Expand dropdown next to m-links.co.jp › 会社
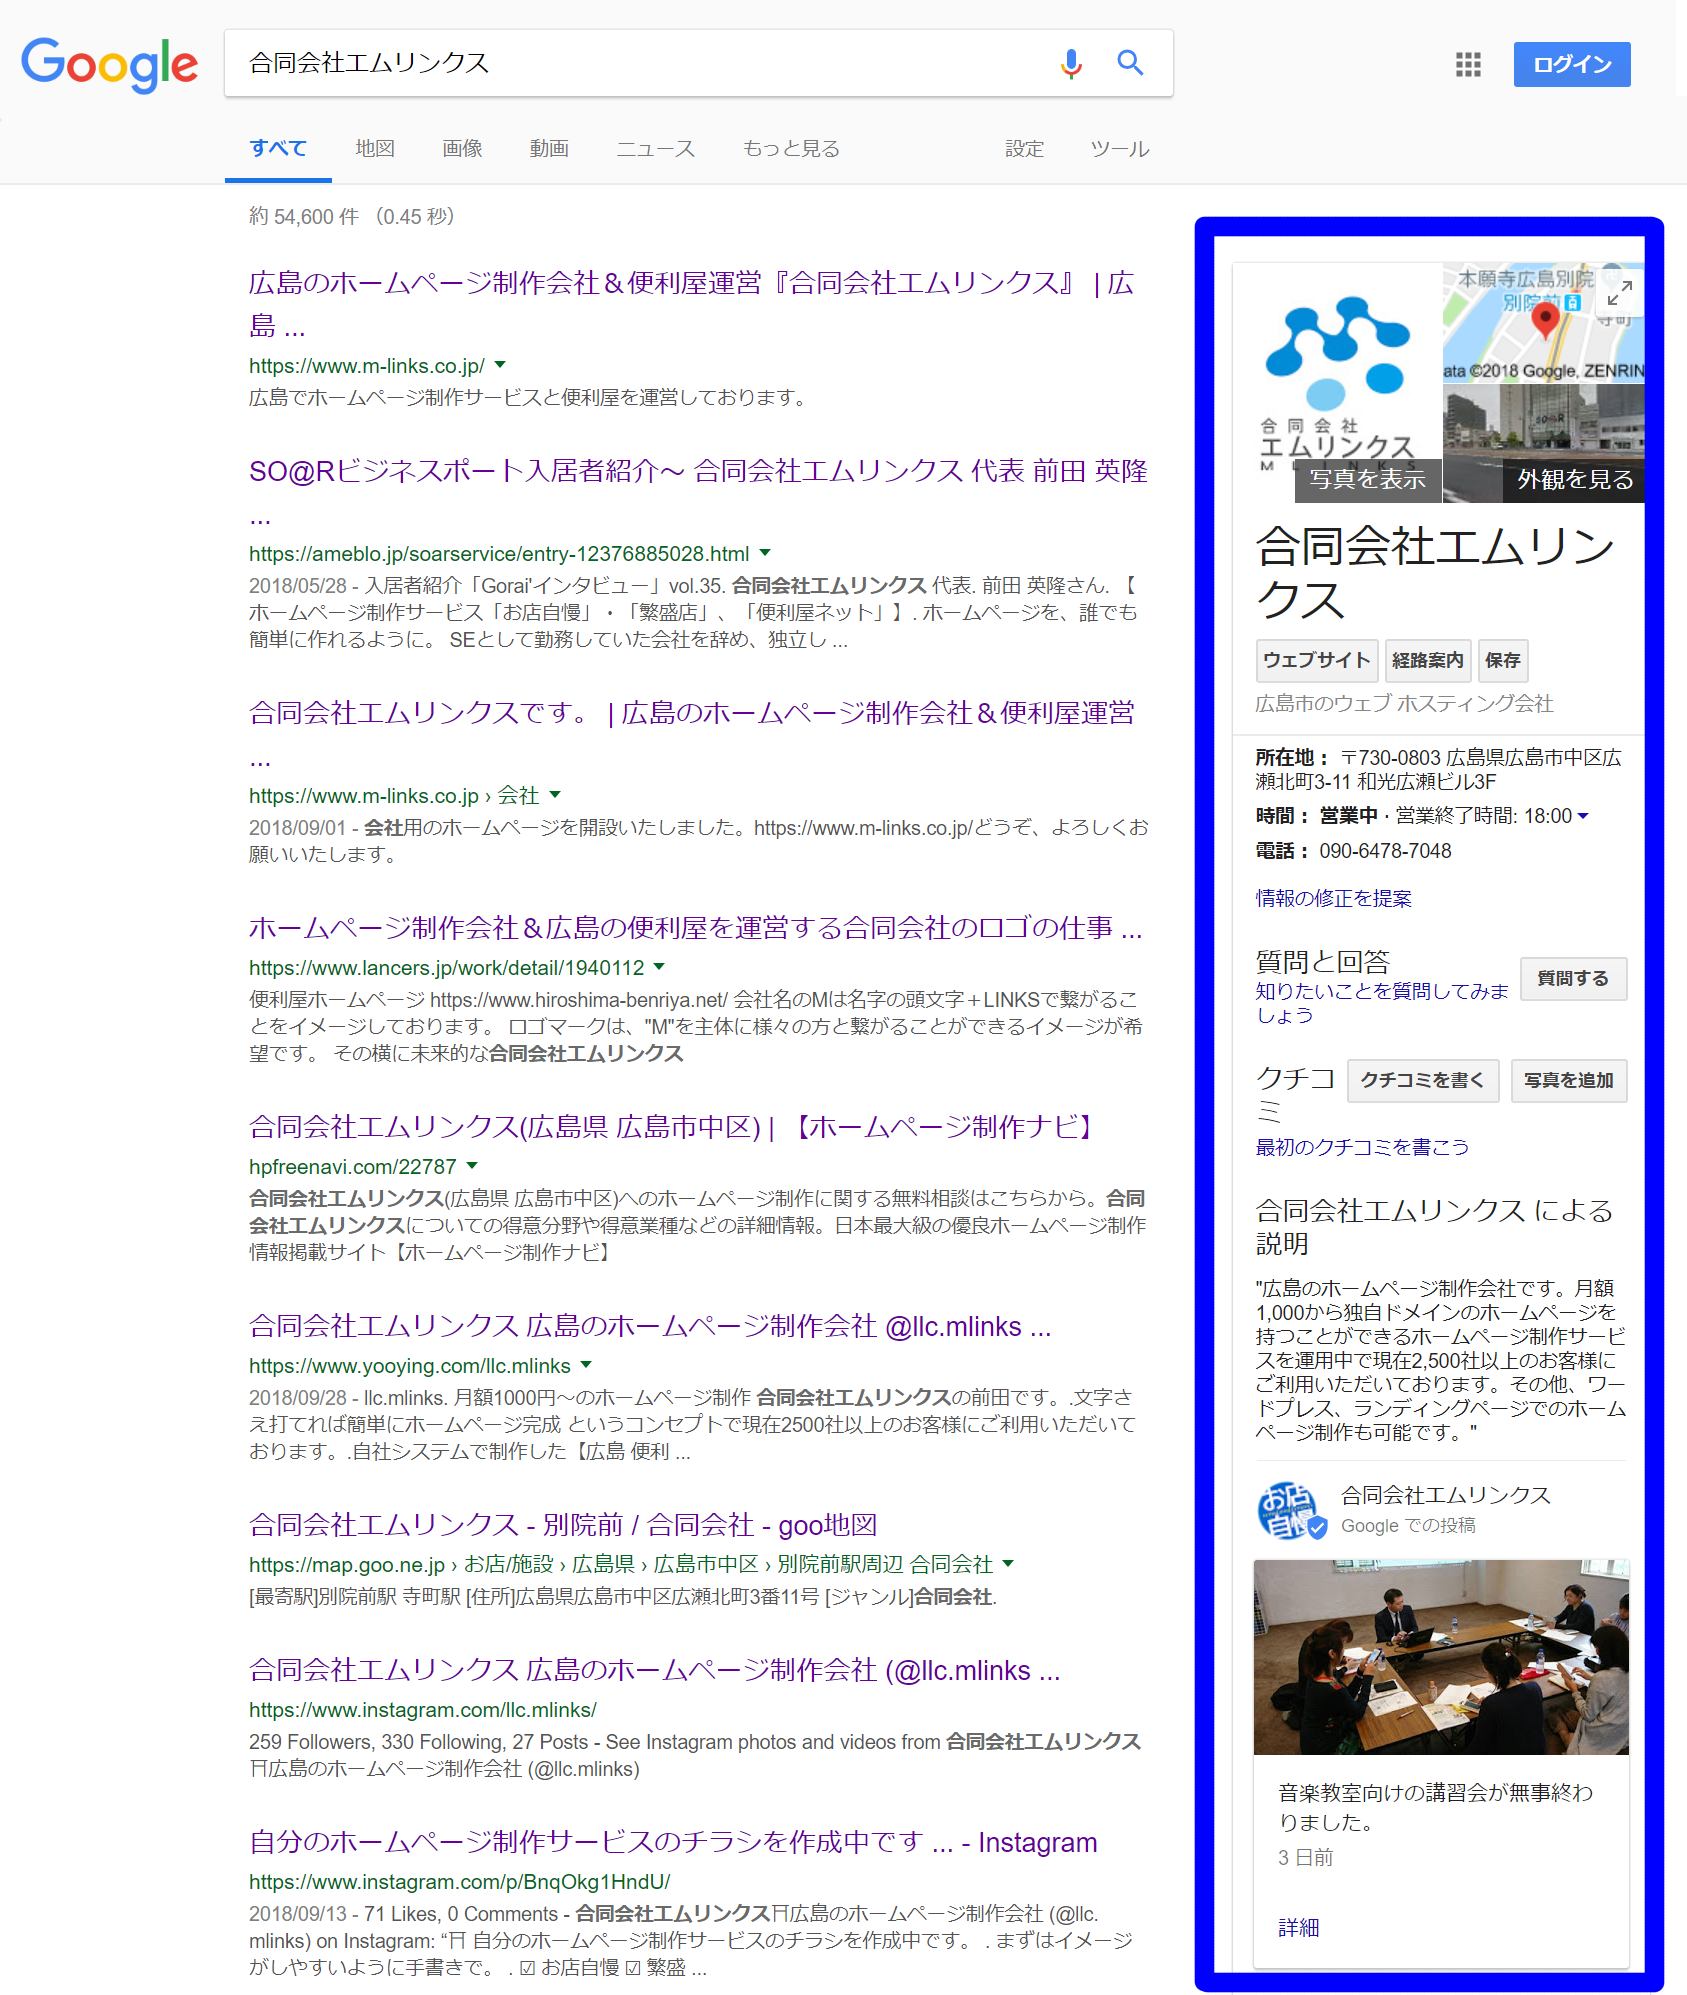1687x1995 pixels. [x=555, y=795]
